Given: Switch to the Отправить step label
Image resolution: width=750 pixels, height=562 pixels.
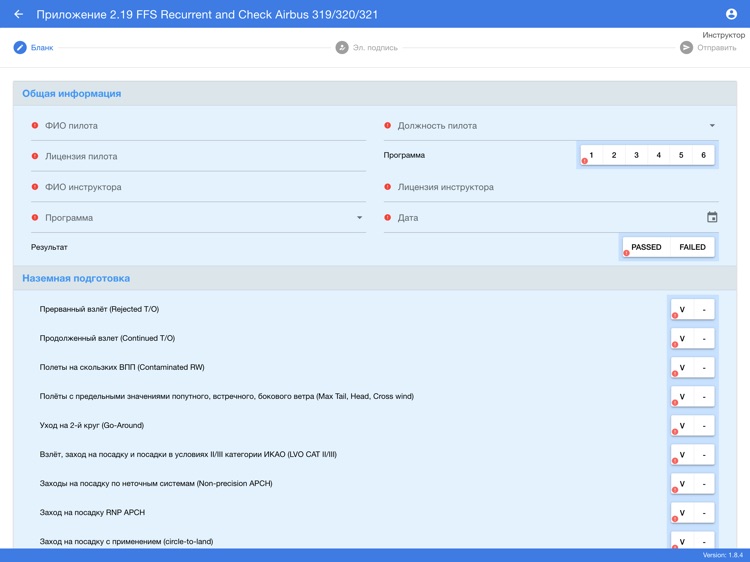Looking at the screenshot, I should tap(717, 48).
